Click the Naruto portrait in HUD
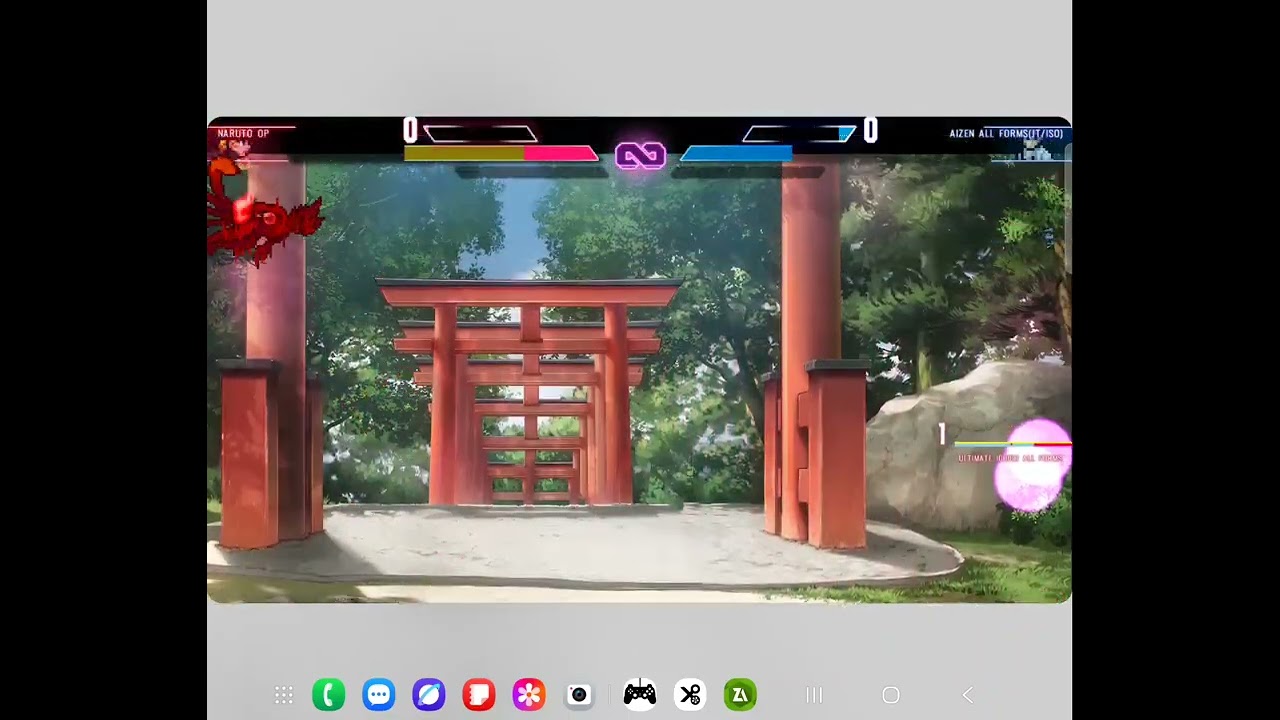The height and width of the screenshot is (720, 1280). [x=234, y=149]
